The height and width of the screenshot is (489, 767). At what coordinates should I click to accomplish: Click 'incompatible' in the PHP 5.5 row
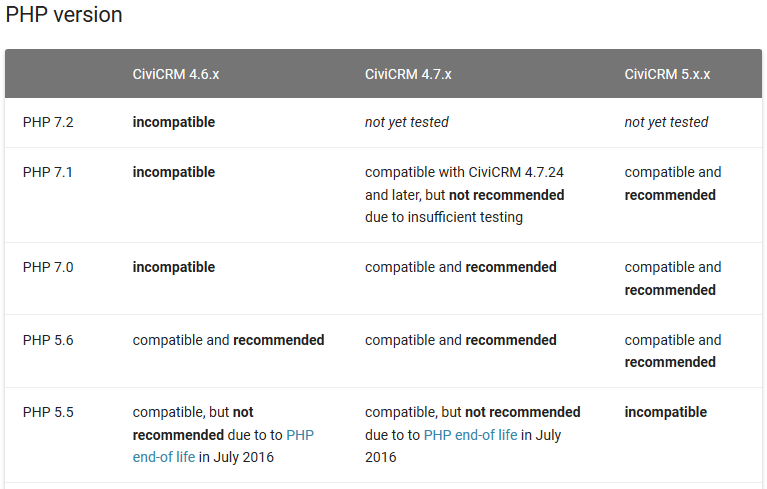click(x=666, y=412)
